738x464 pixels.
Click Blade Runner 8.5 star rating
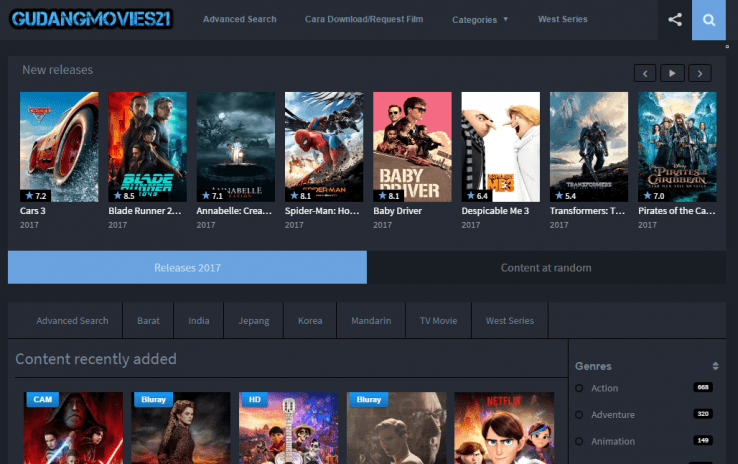124,195
